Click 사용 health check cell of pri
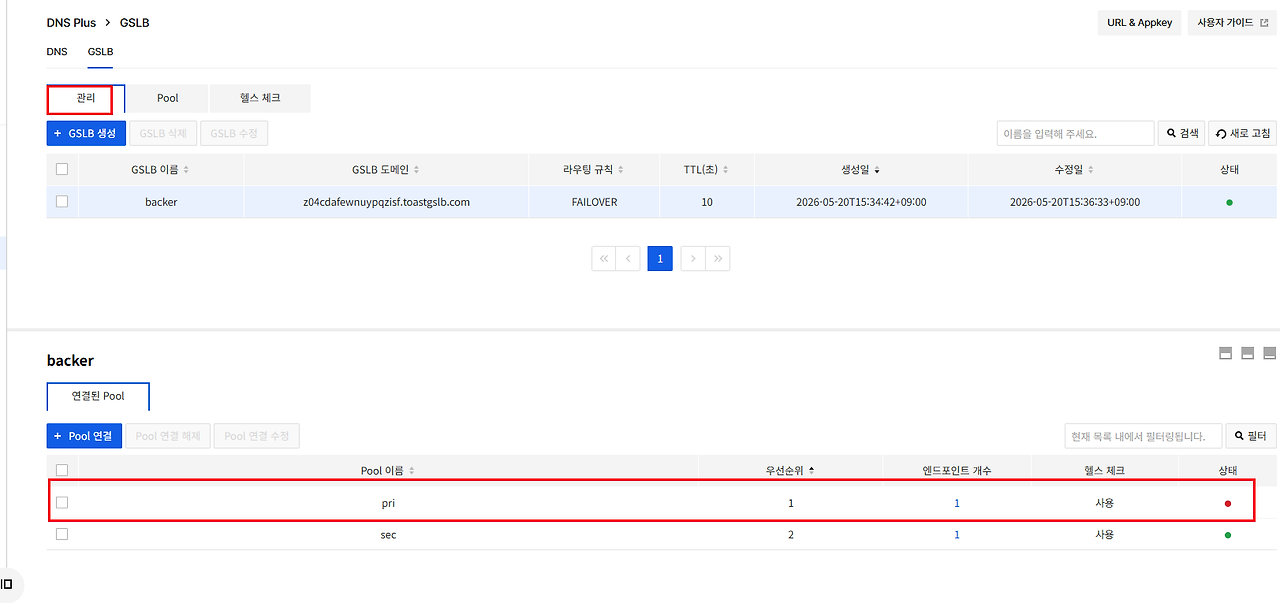Screen dimensions: 1280x603 coord(1104,503)
